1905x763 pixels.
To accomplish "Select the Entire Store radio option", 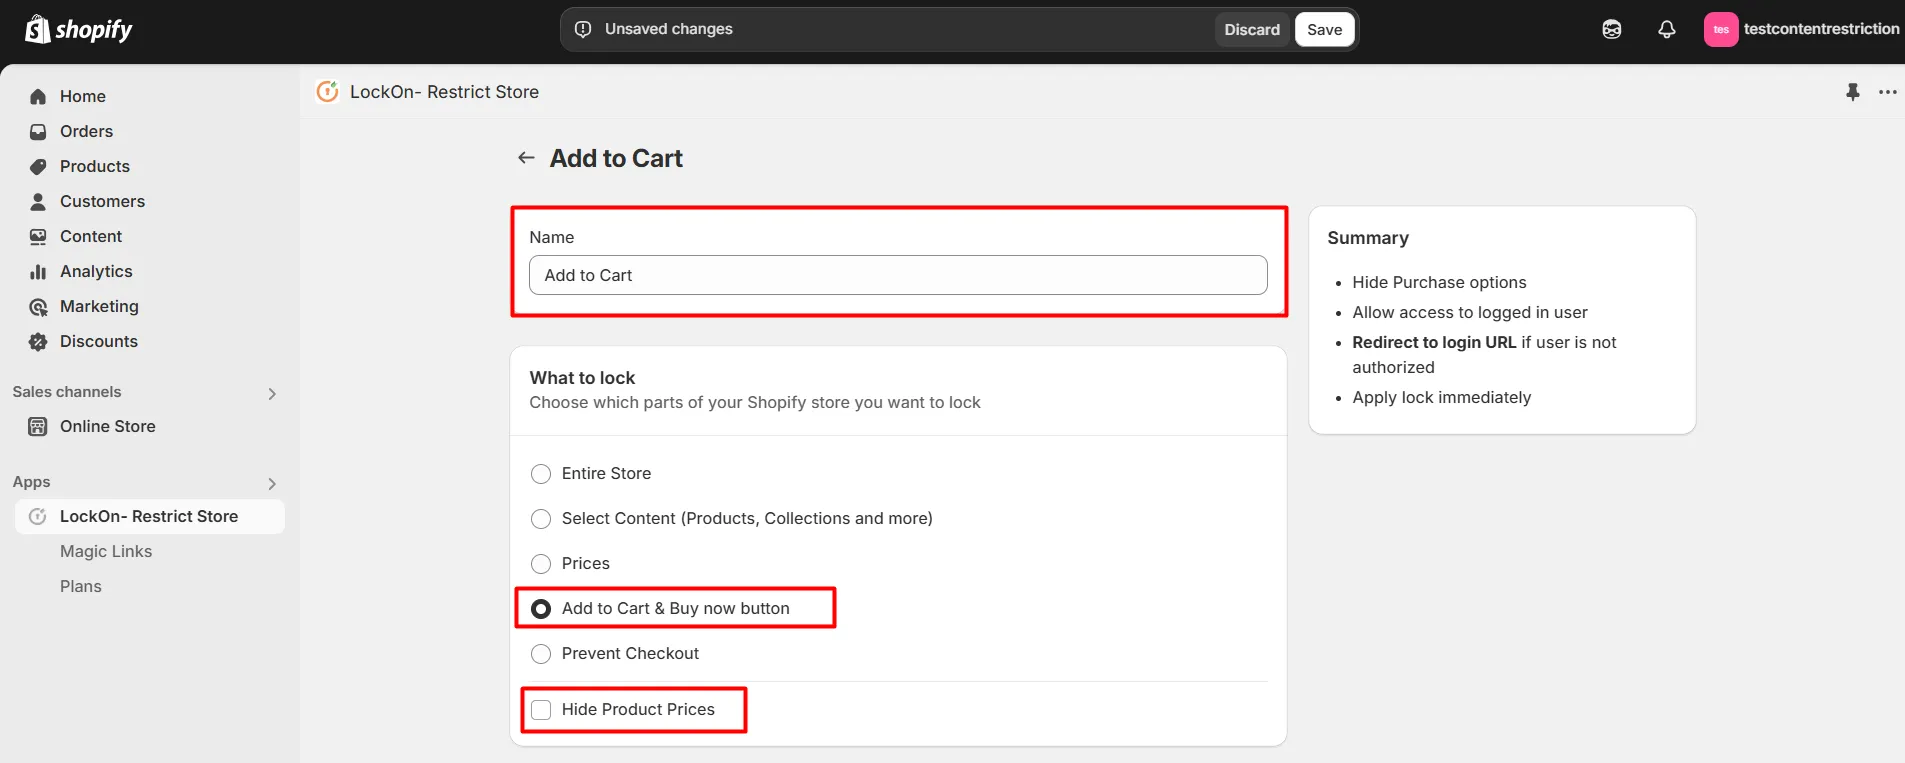I will (x=541, y=473).
